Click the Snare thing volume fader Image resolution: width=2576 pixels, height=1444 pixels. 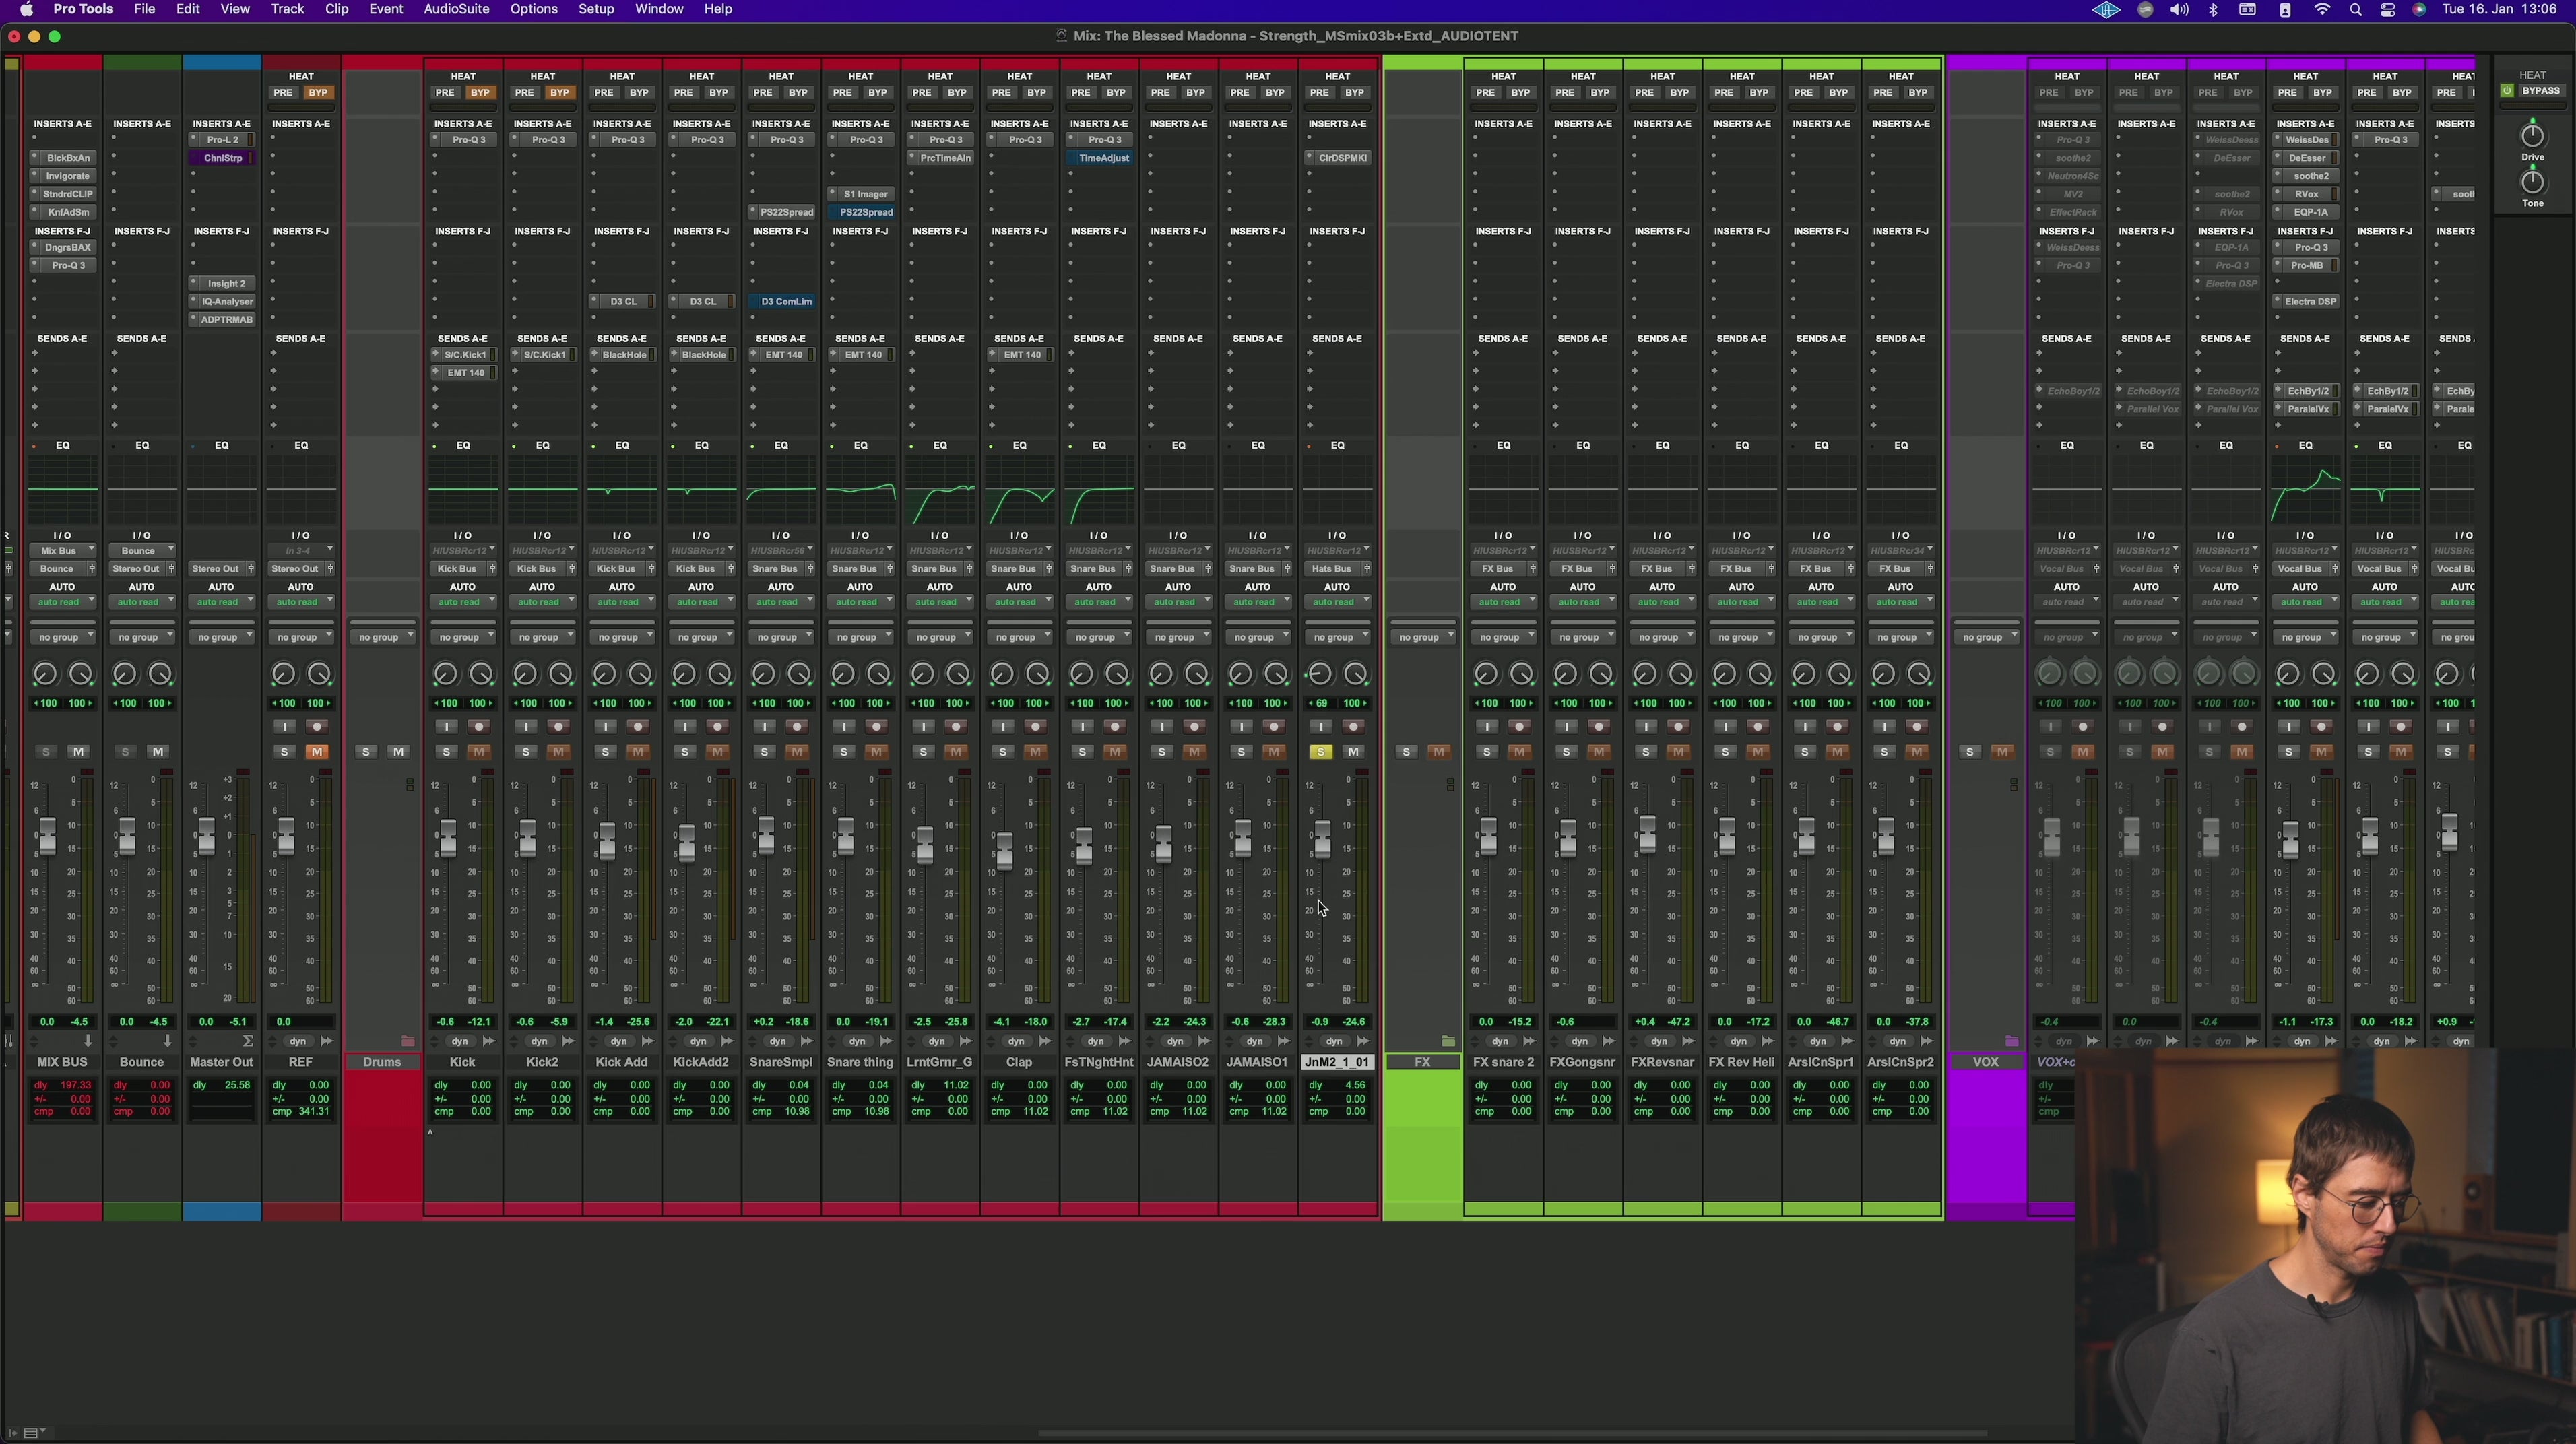pos(845,836)
